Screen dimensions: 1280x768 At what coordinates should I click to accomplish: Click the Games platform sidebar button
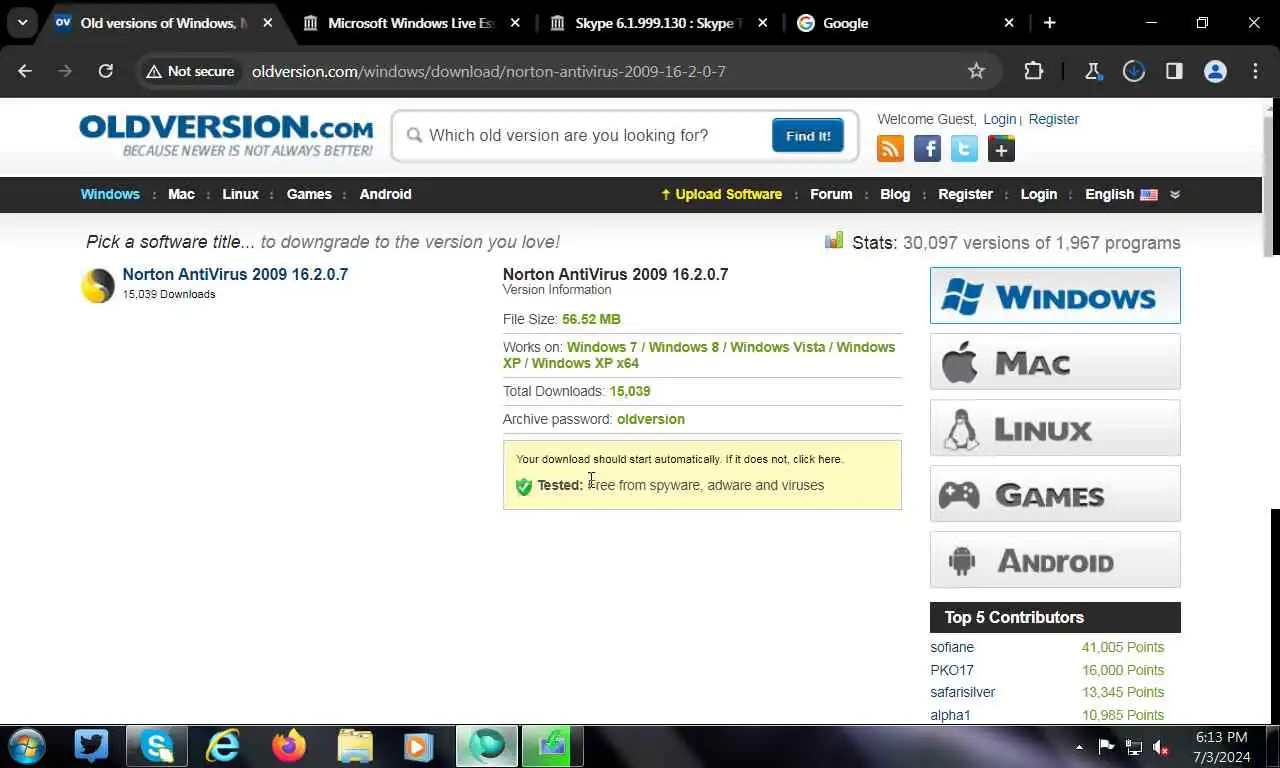pos(1055,493)
